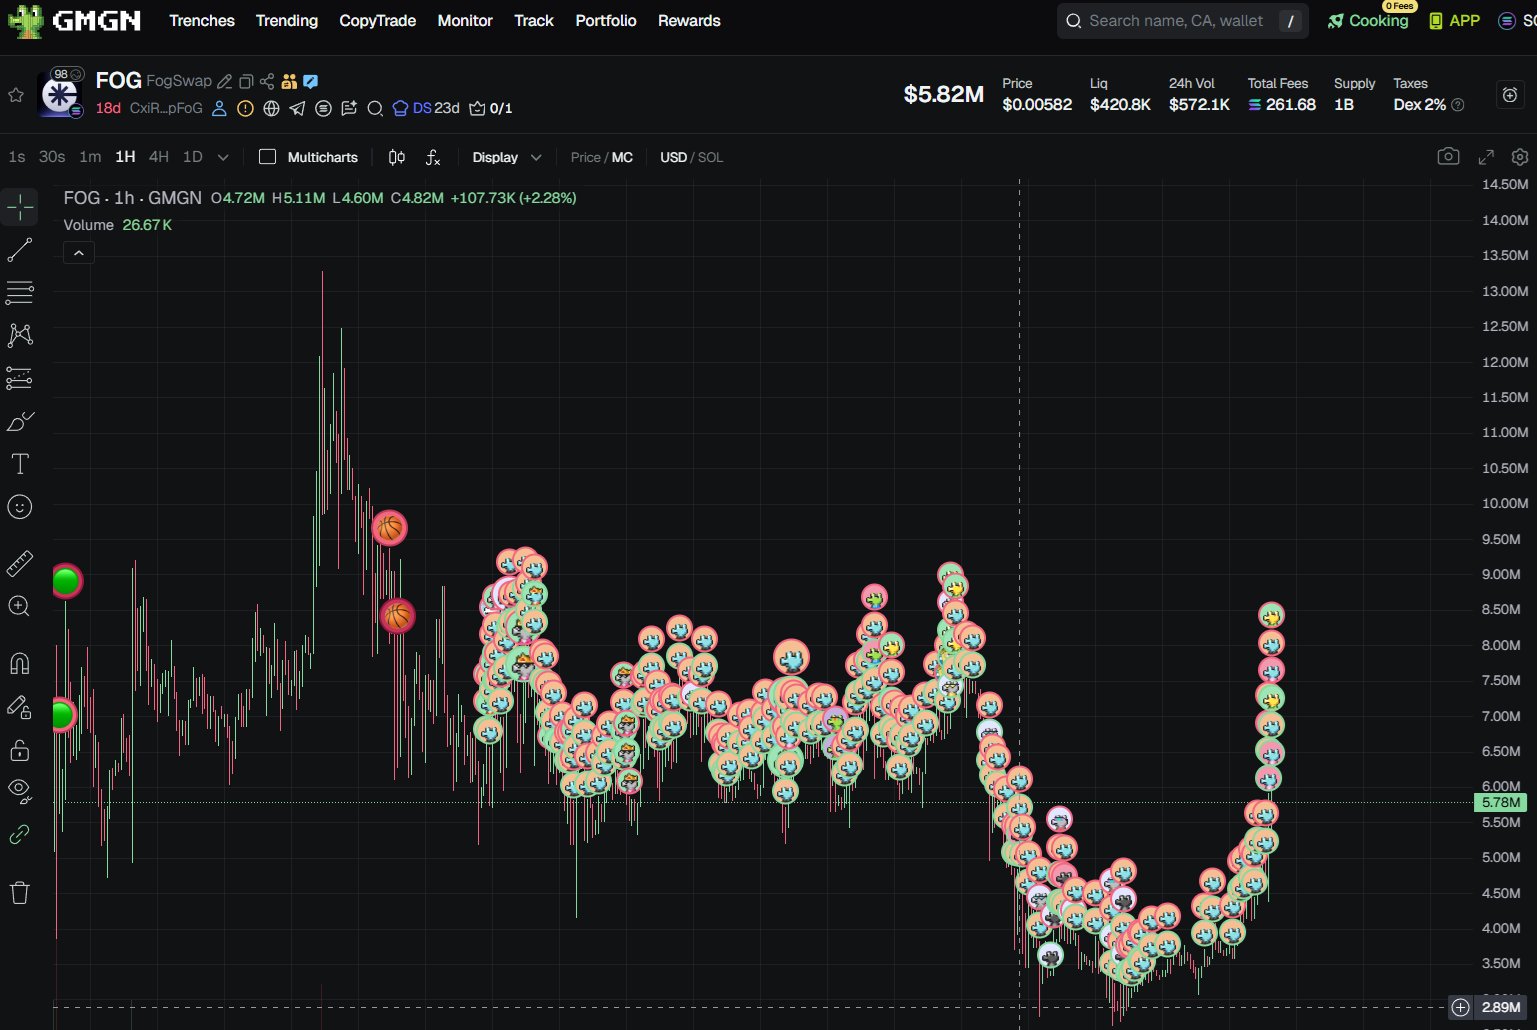The image size is (1537, 1030).
Task: Activate the ruler measure tool
Action: coord(20,564)
